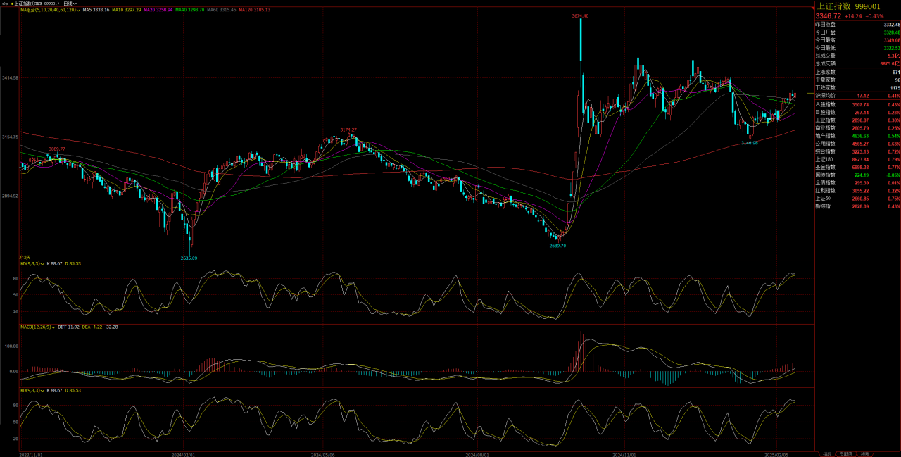Open A股指数 in the index list
Screen dimensions: 901x457
856,103
